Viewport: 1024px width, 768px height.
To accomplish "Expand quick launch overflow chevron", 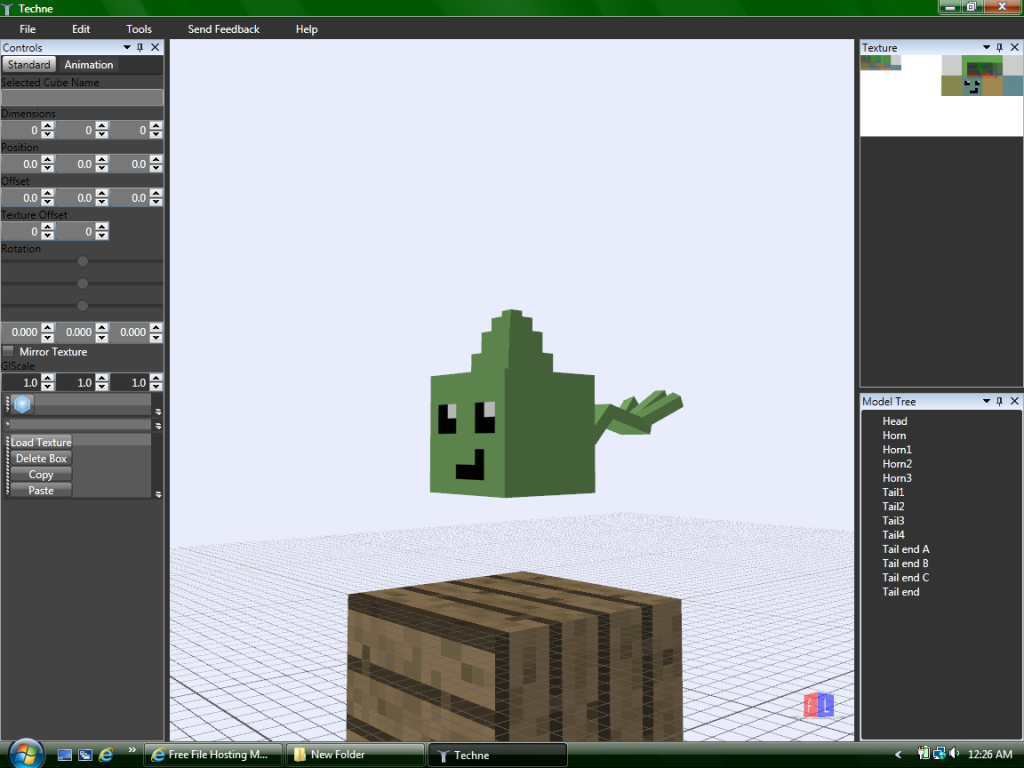I will point(132,750).
